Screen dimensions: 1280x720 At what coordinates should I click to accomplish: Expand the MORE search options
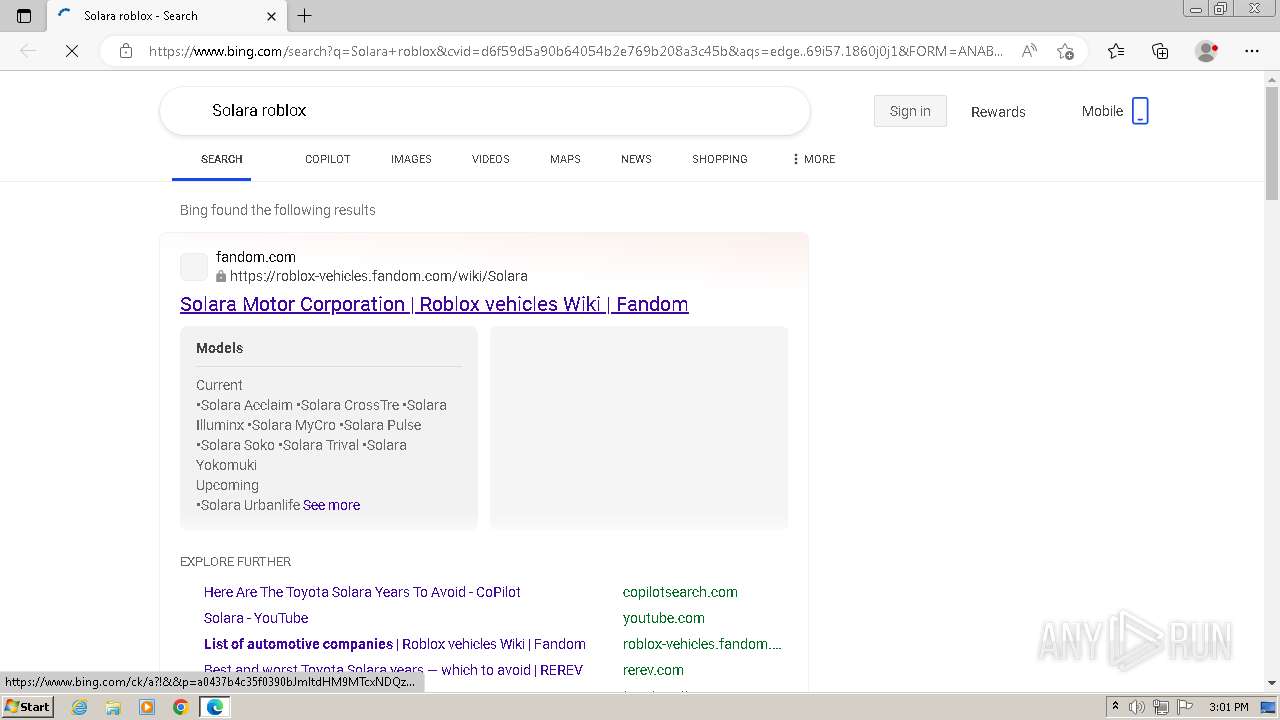[813, 159]
